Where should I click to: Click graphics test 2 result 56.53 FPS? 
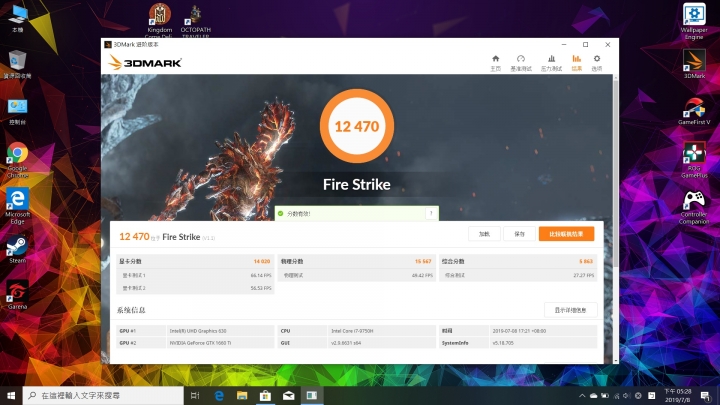261,288
